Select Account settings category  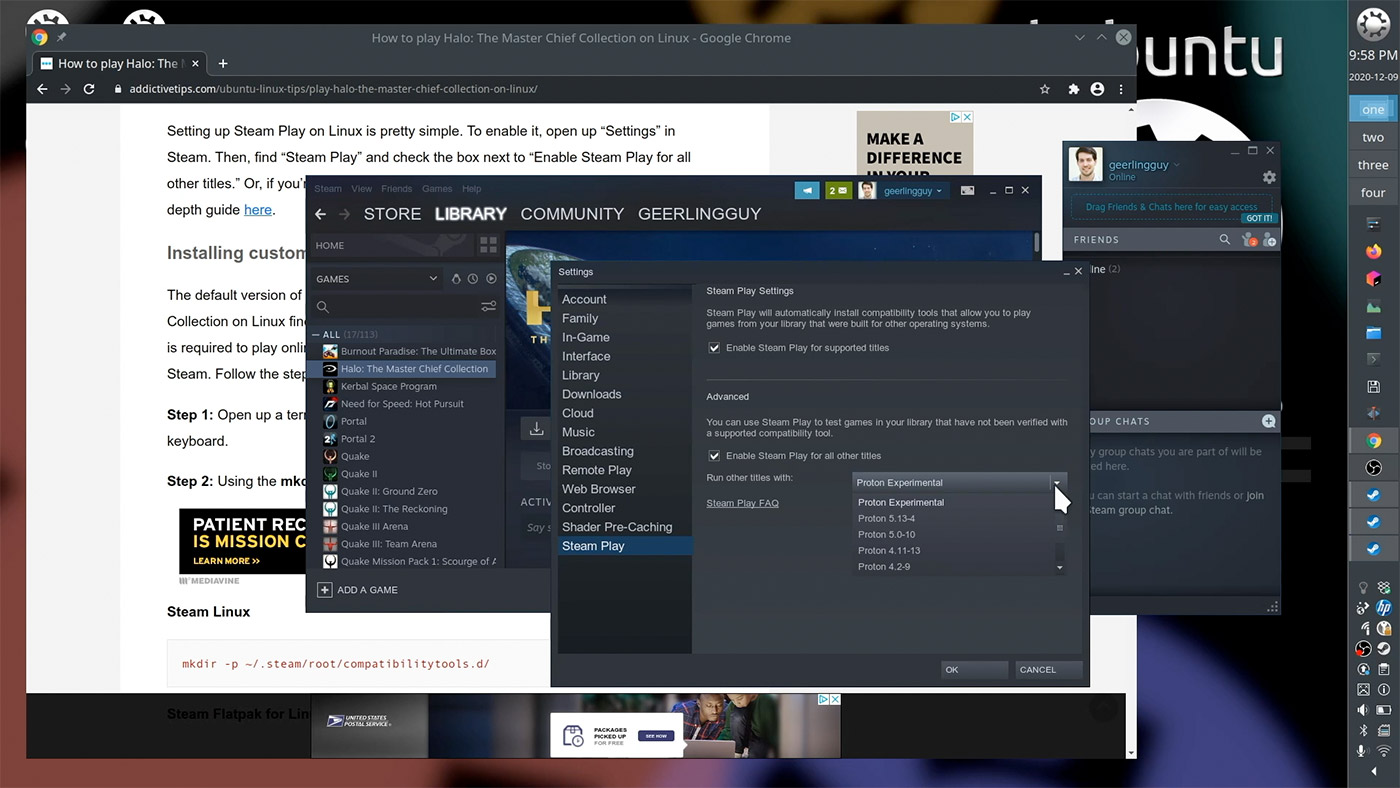point(584,299)
